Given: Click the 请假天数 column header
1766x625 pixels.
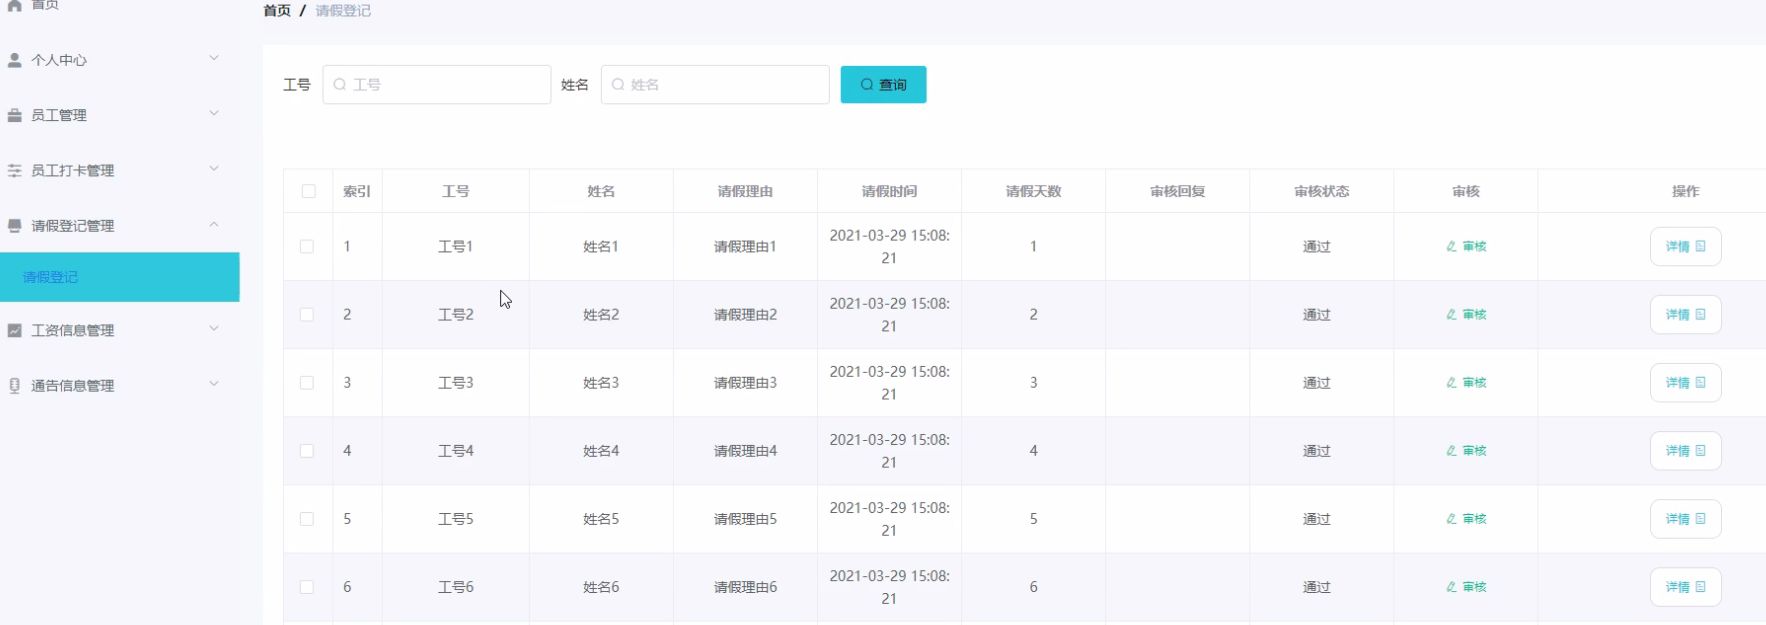Looking at the screenshot, I should coord(1033,191).
